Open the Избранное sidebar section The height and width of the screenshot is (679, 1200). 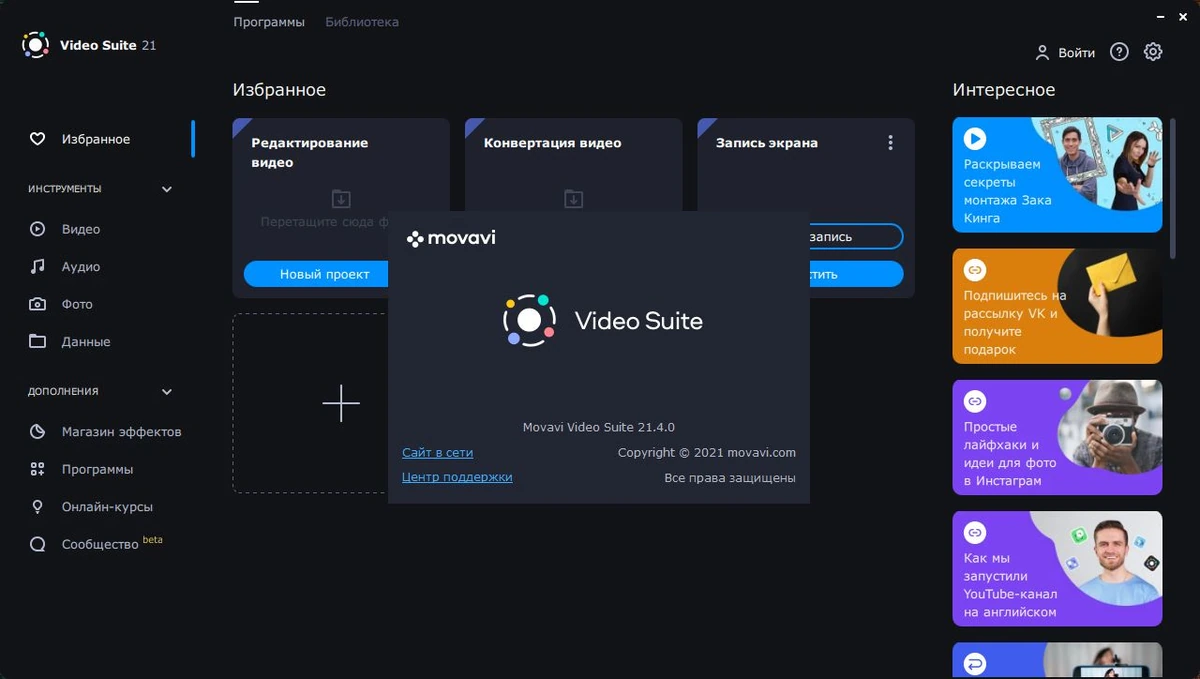tap(96, 139)
